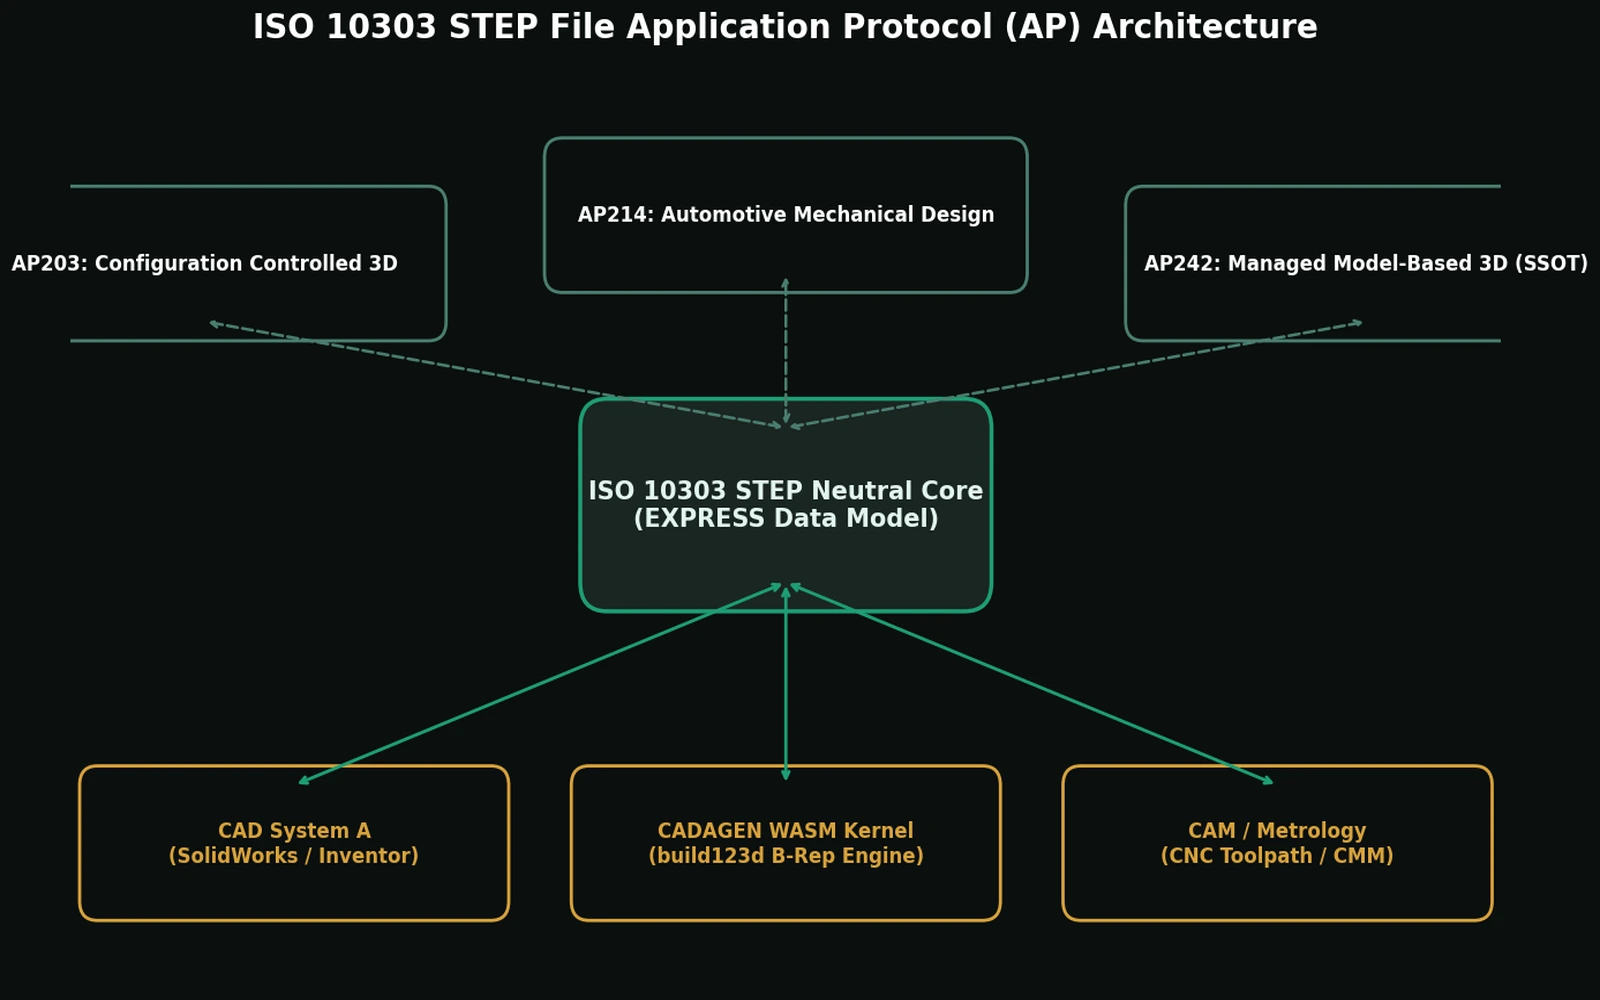The image size is (1600, 1000).
Task: Select the CAD System A SolidWorks box
Action: (294, 843)
